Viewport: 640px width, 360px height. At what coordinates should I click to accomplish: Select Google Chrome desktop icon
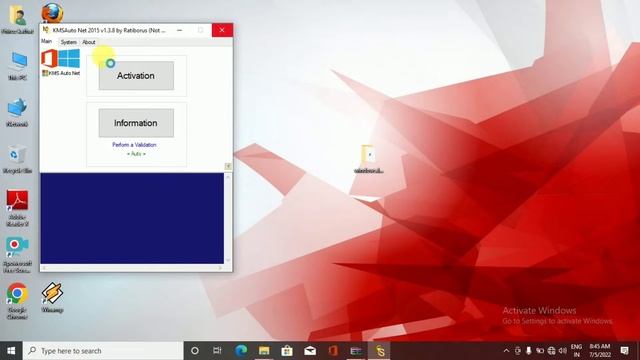[x=18, y=301]
